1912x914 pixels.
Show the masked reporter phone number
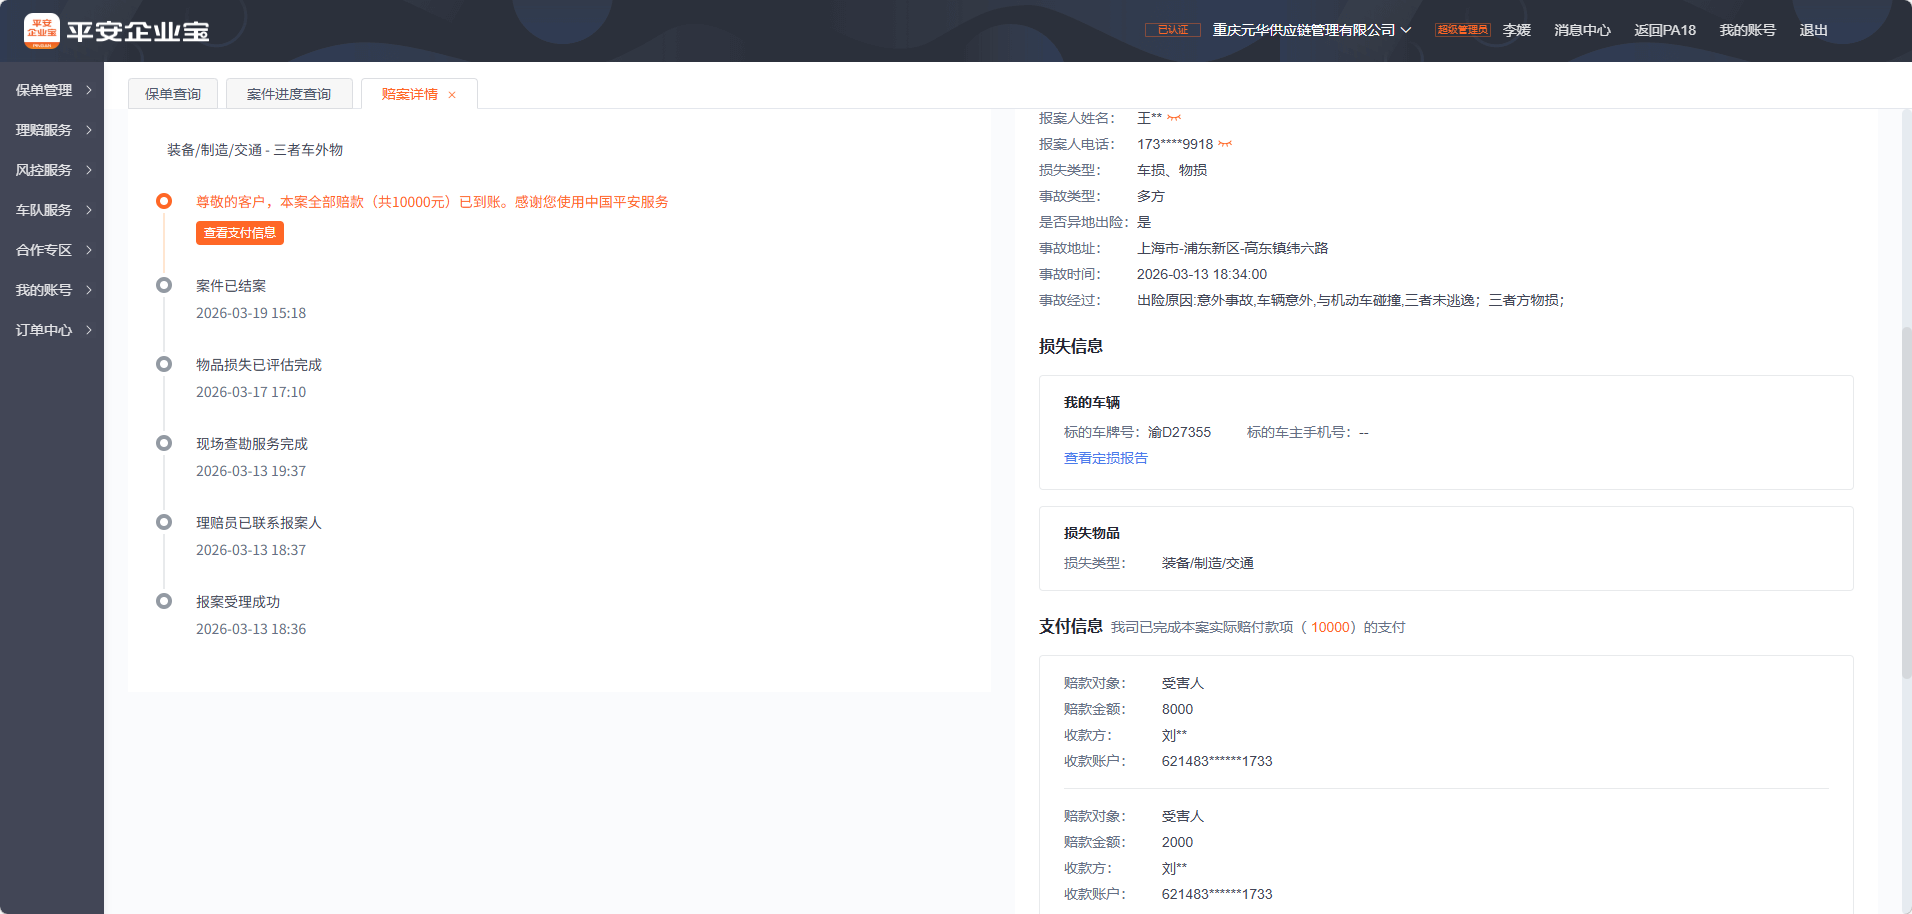click(x=1225, y=144)
